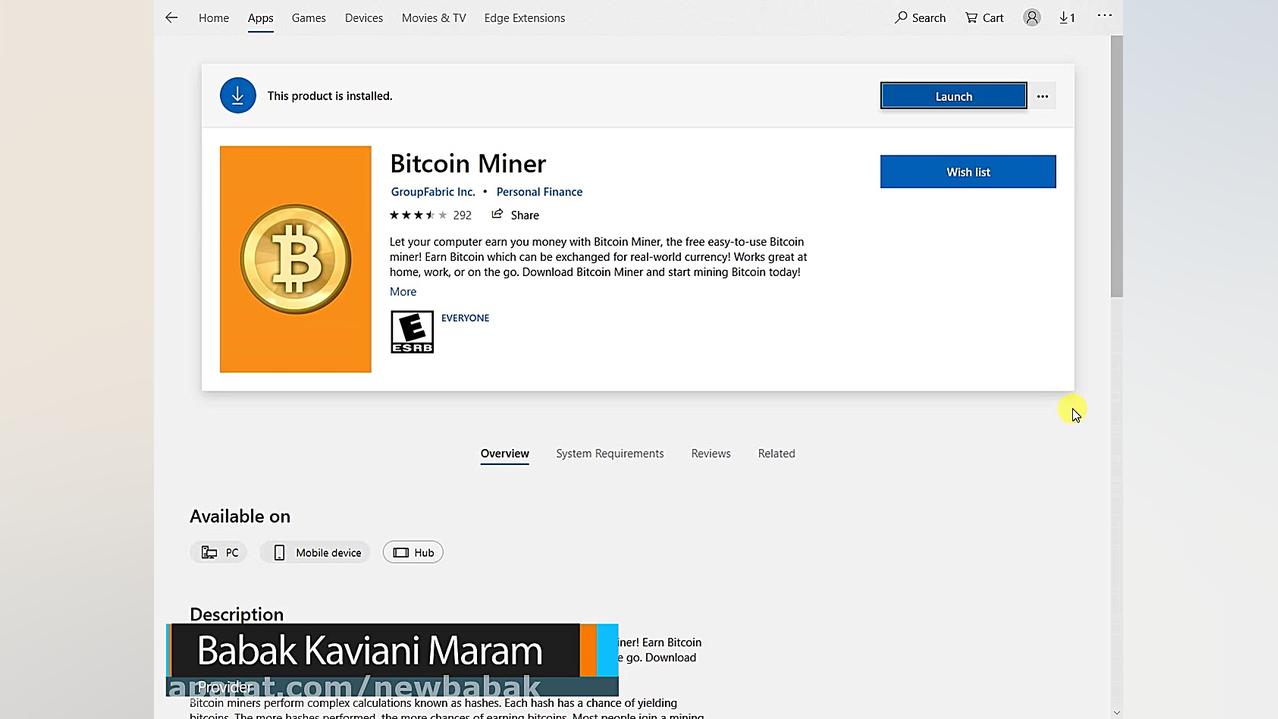This screenshot has width=1278, height=719.
Task: Open the shopping Cart
Action: (x=985, y=18)
